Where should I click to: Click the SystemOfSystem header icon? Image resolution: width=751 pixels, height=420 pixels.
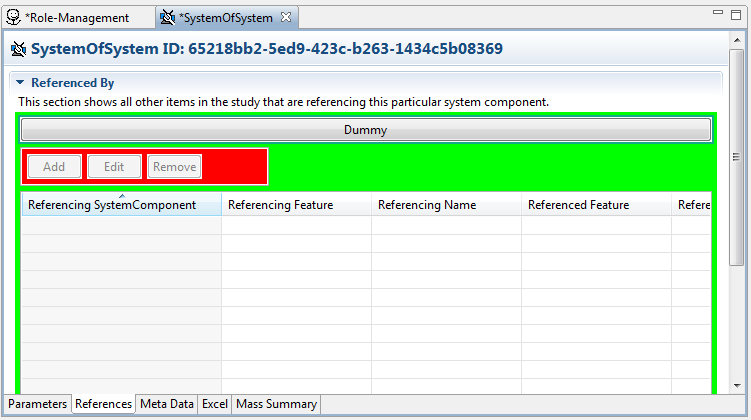pos(18,49)
